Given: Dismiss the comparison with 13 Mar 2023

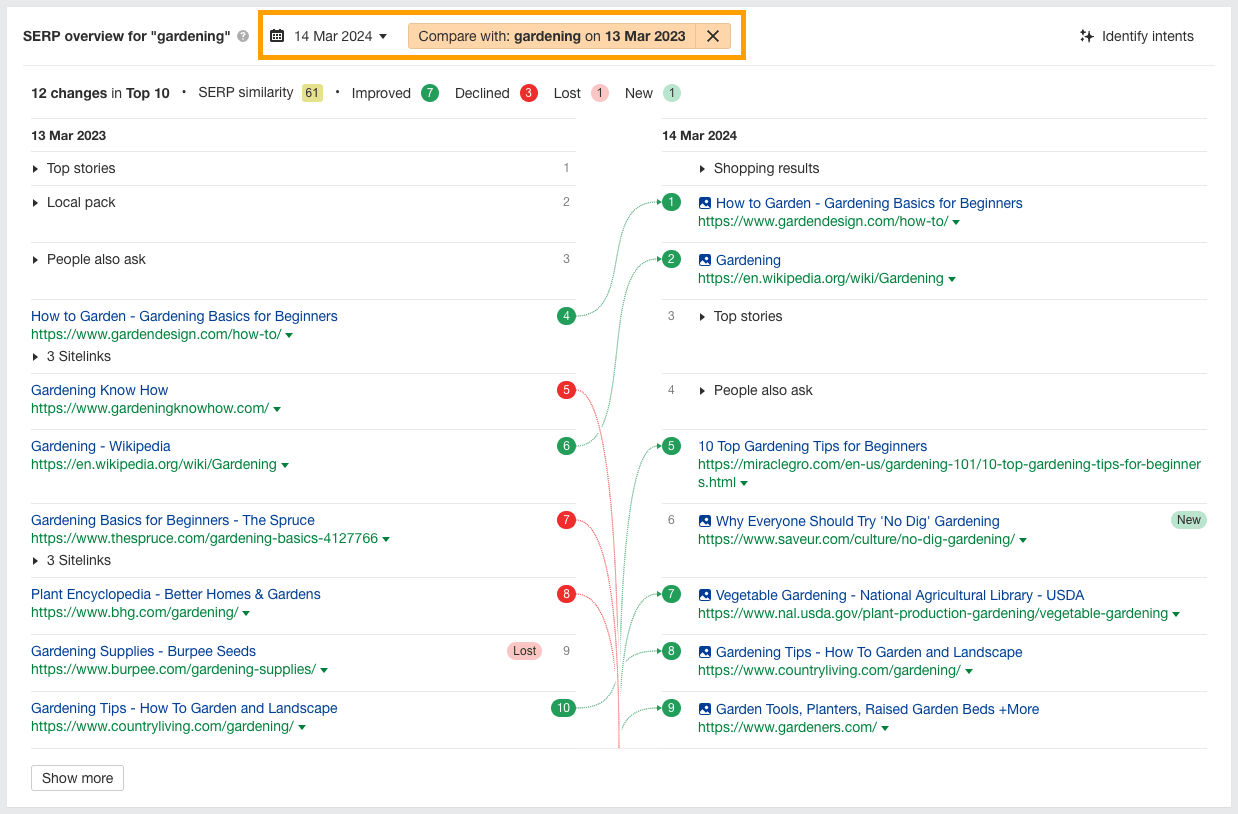Looking at the screenshot, I should click(x=714, y=35).
